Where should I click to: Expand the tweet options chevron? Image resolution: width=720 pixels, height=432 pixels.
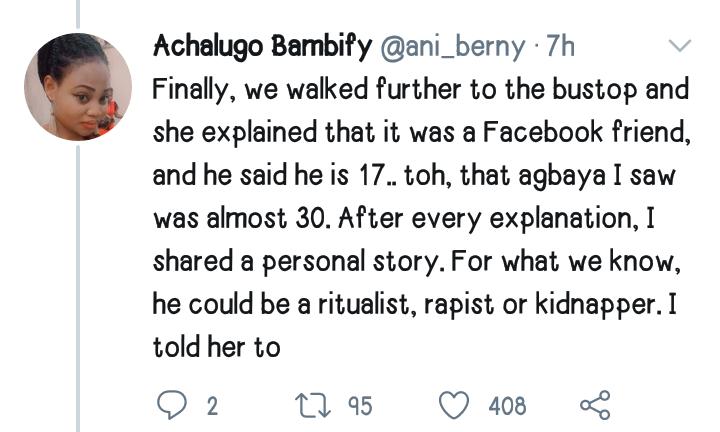(x=679, y=46)
